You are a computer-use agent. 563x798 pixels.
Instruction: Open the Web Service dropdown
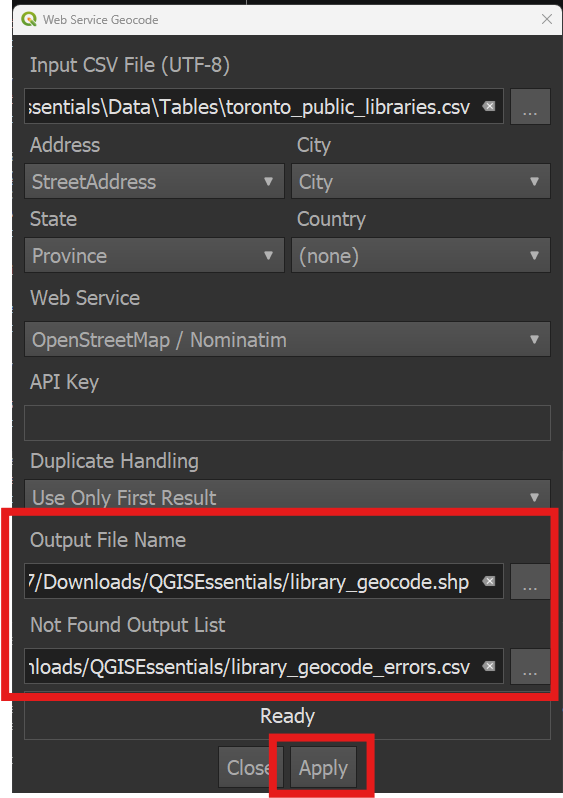click(287, 339)
